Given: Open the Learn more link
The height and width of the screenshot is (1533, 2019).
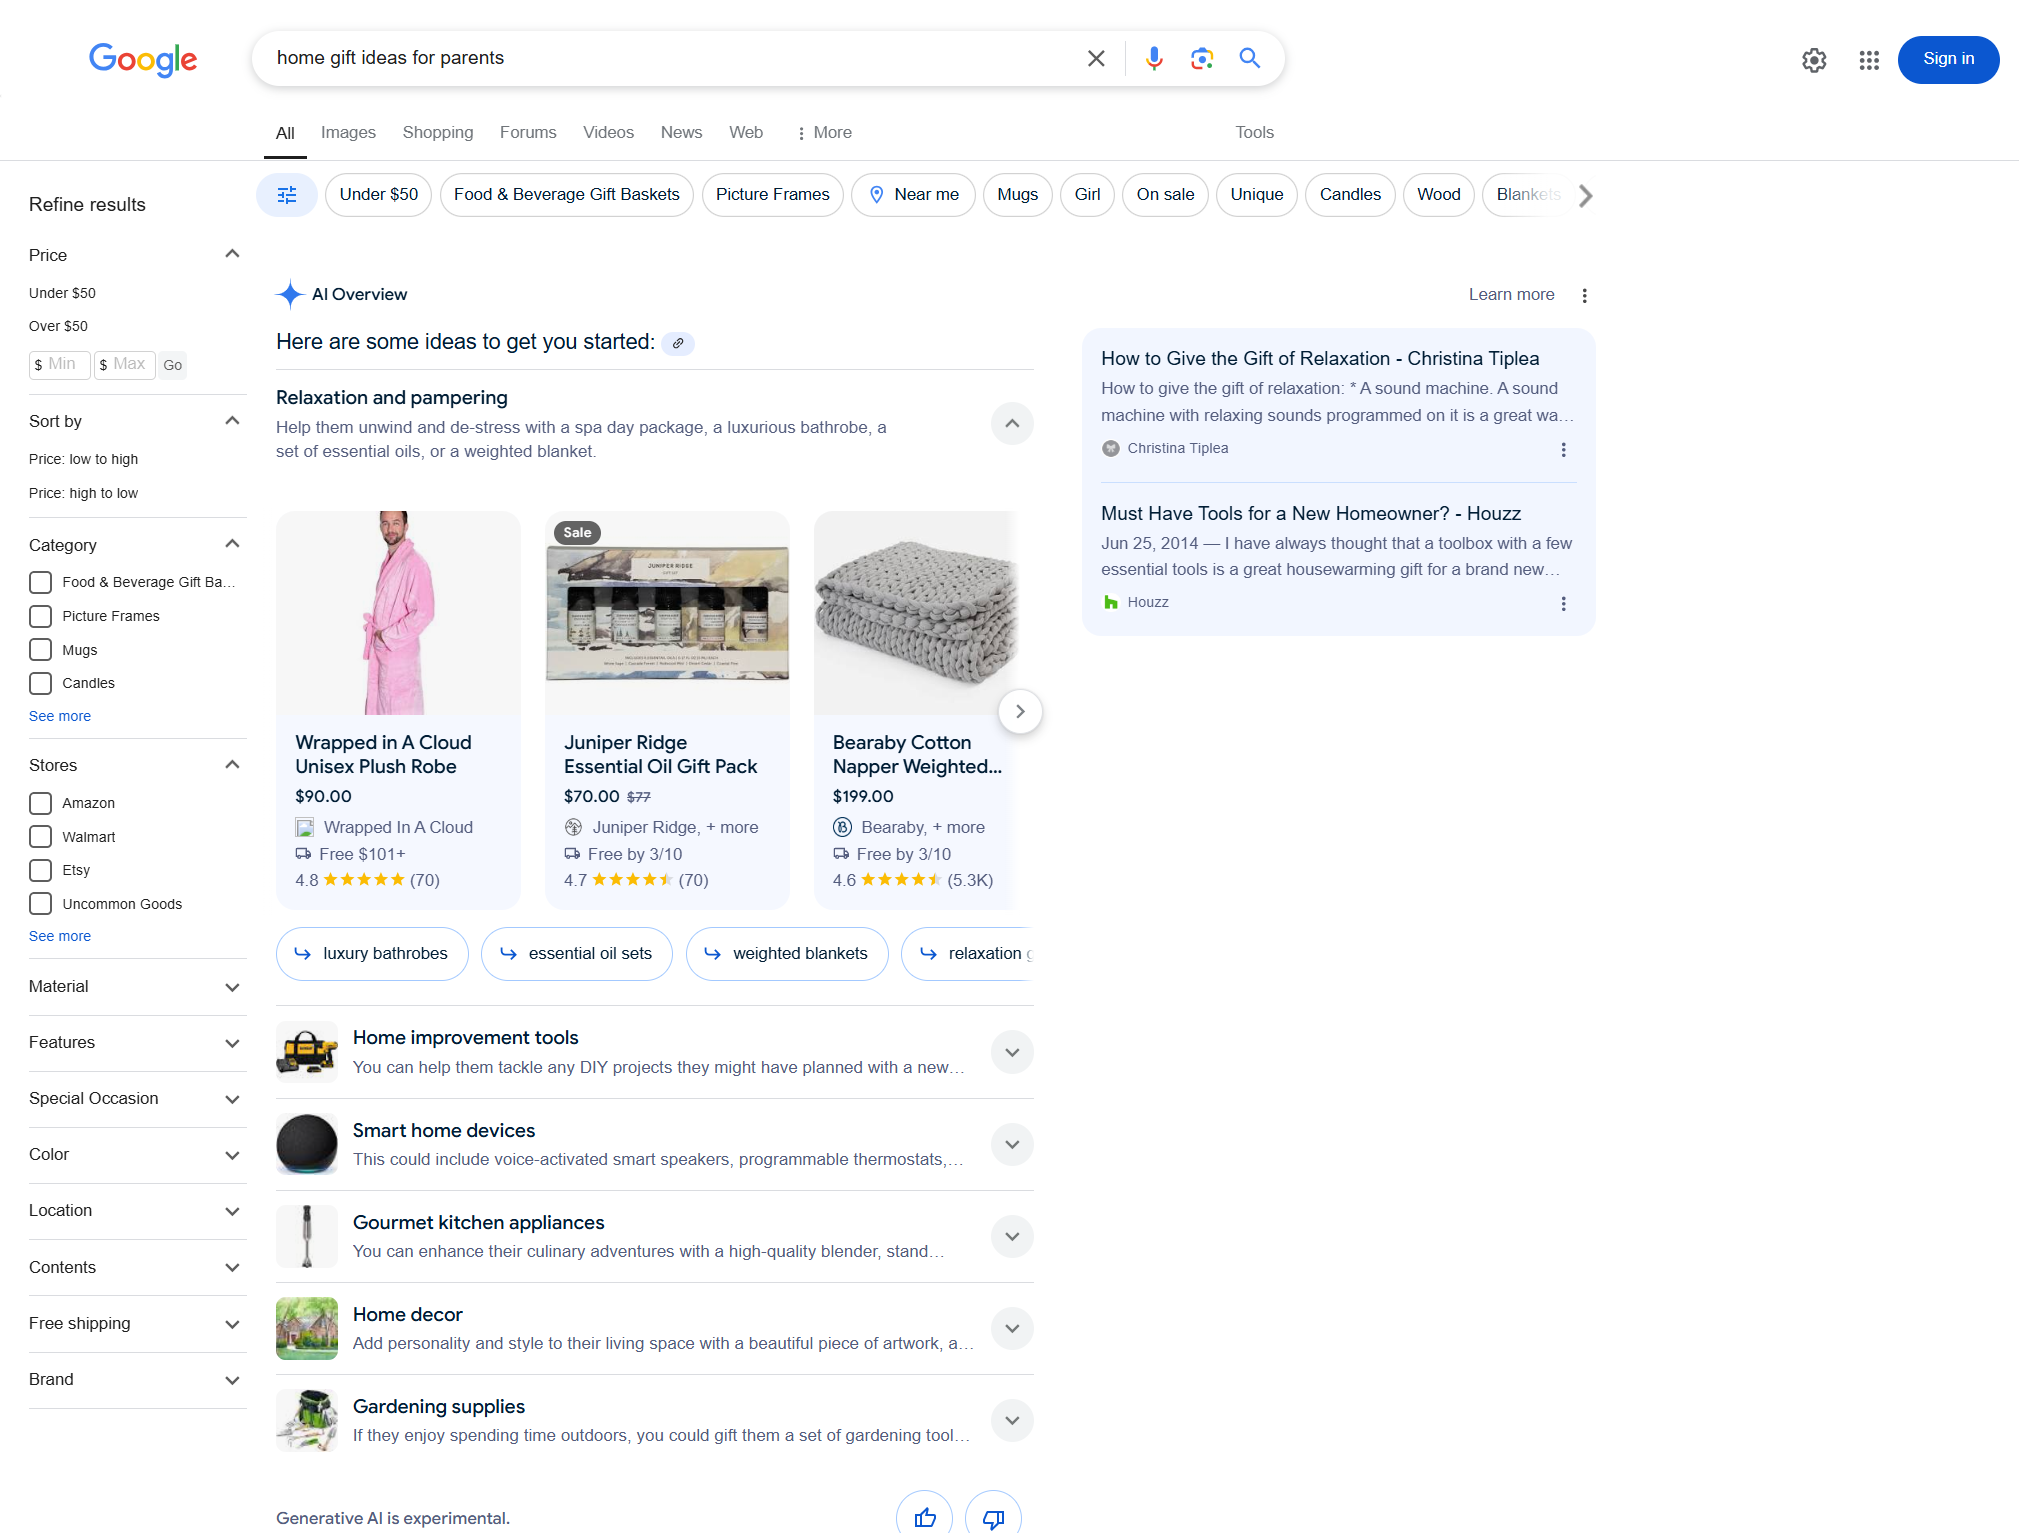Looking at the screenshot, I should tap(1511, 294).
